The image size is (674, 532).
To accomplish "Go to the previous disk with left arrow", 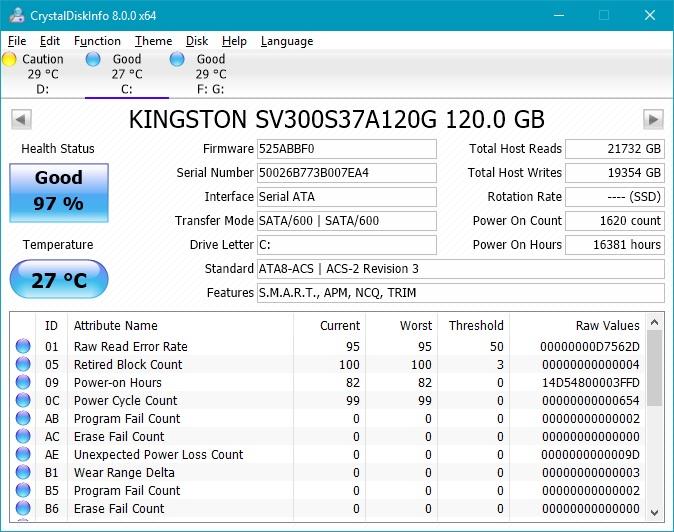I will coord(21,119).
